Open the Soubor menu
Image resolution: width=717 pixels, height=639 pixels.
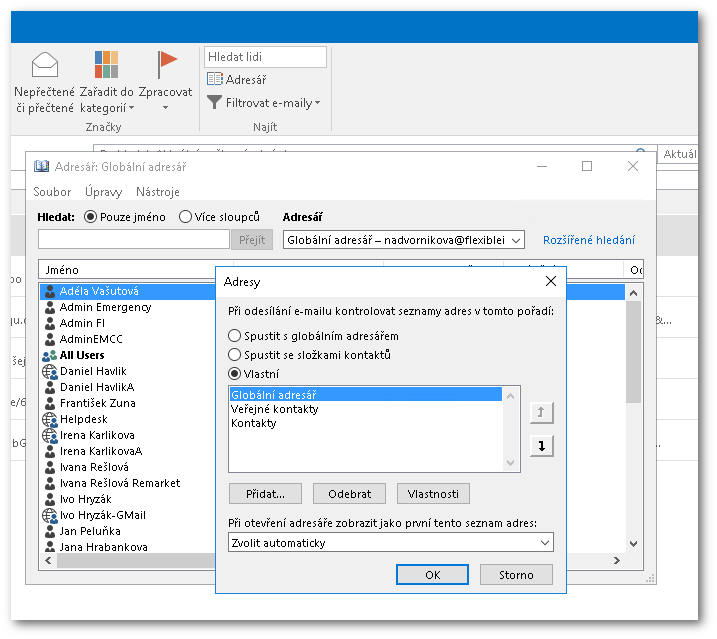pos(52,192)
